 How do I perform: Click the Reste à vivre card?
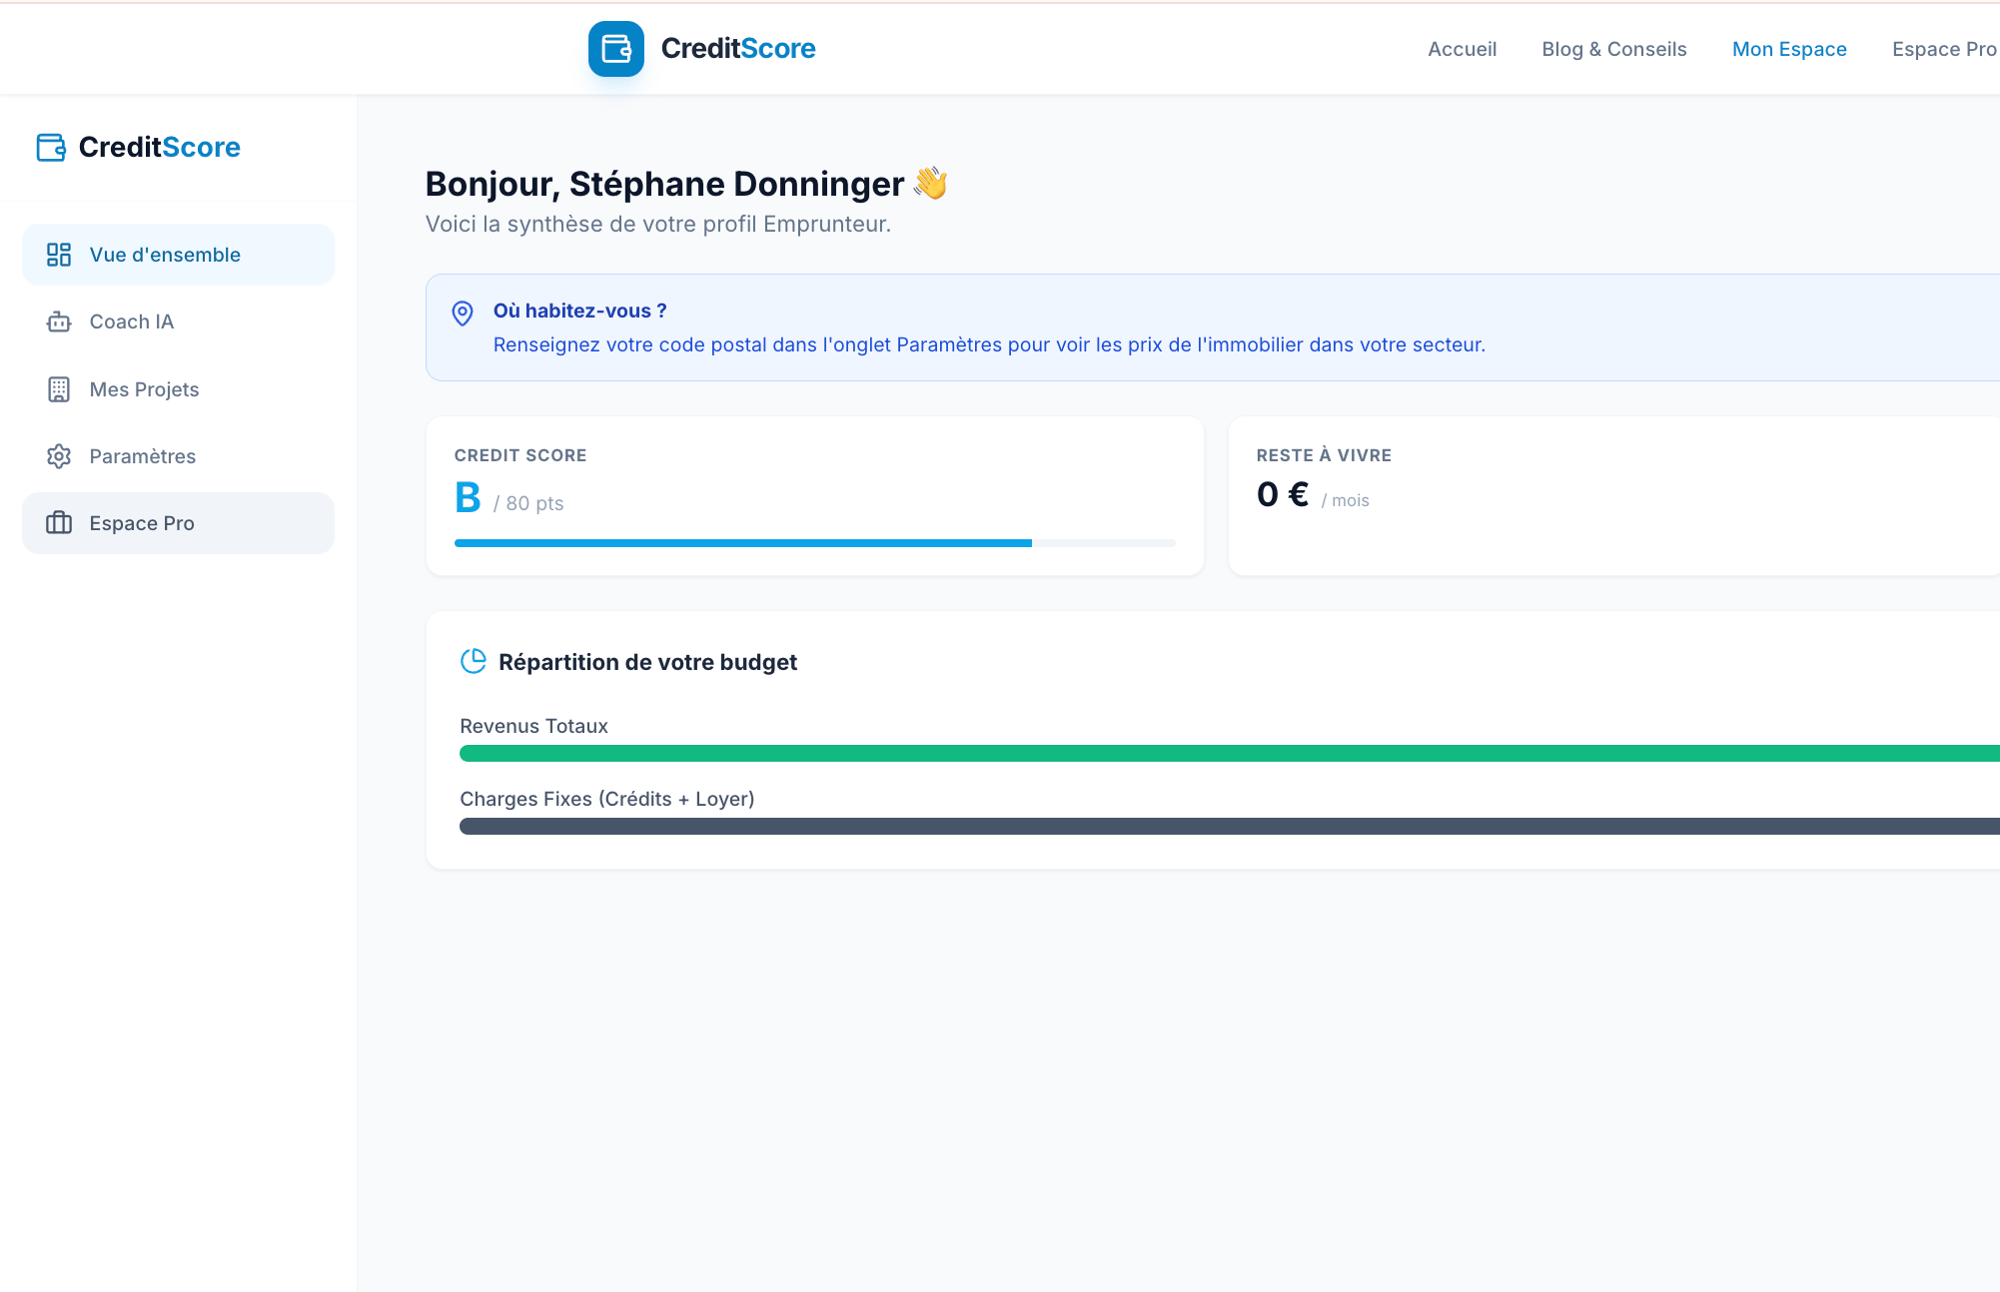click(1612, 496)
